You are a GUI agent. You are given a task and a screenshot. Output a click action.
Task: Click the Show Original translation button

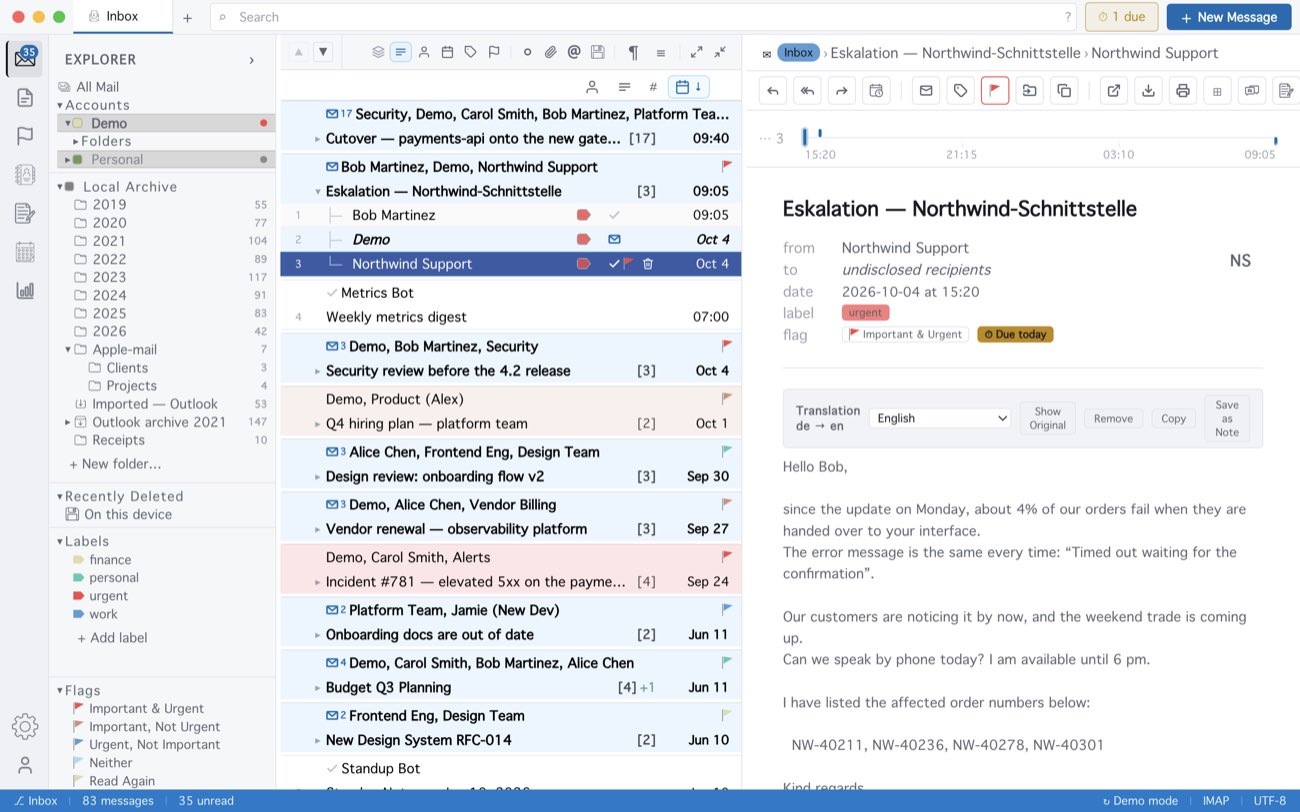[1047, 418]
